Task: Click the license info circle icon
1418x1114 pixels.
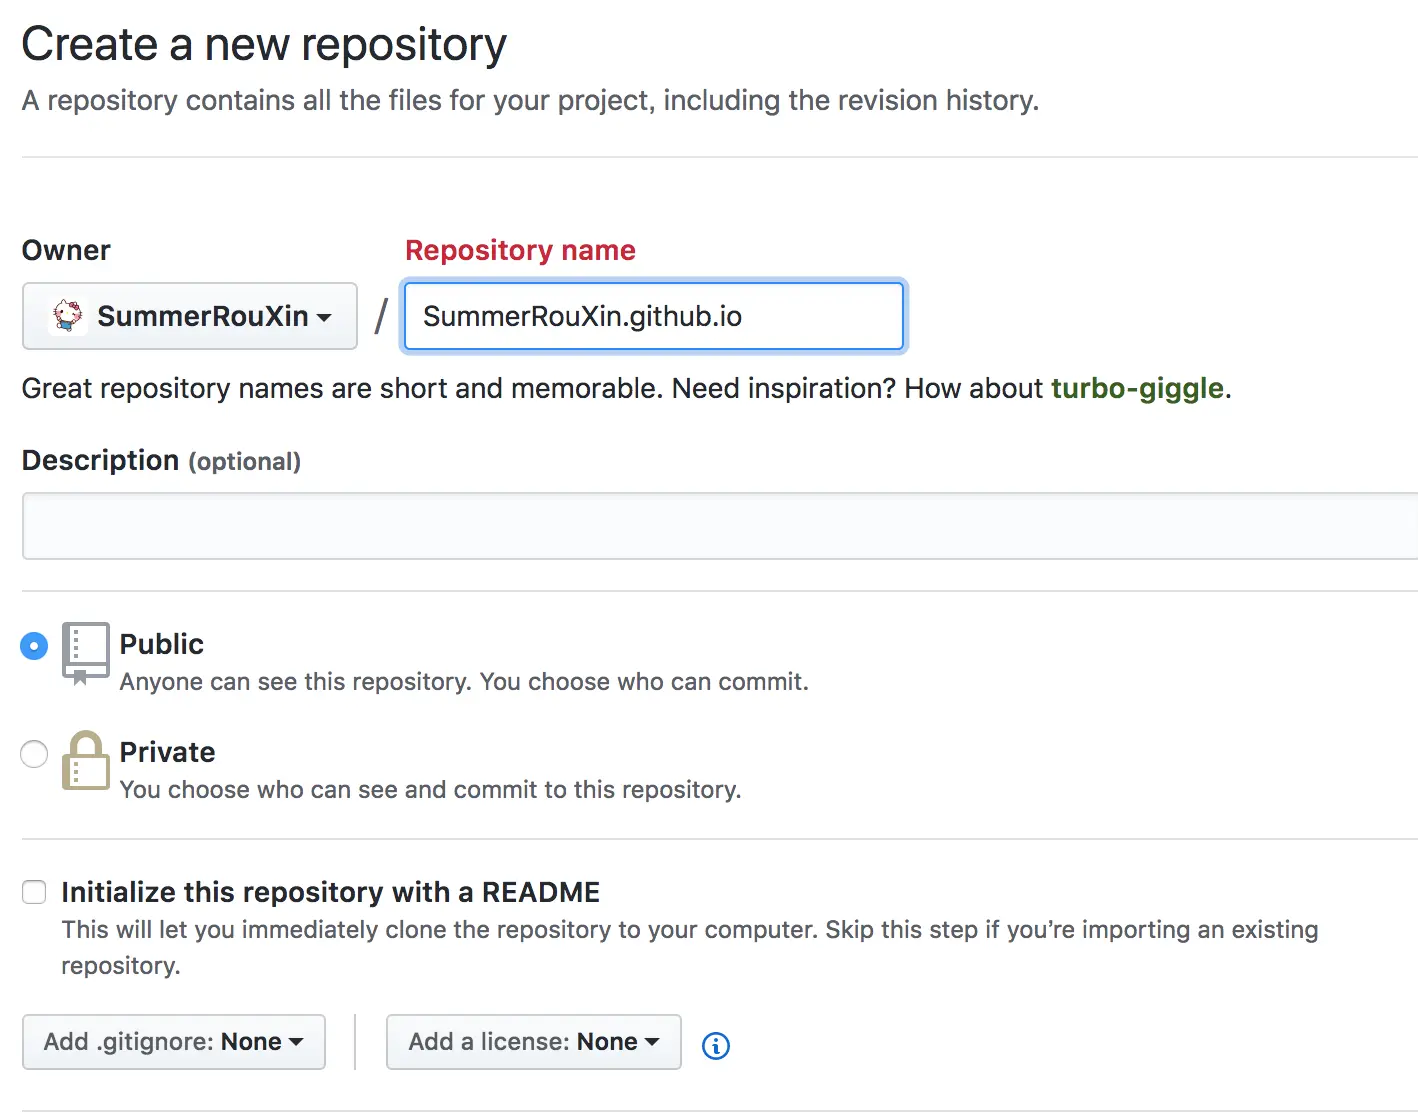Action: 716,1046
